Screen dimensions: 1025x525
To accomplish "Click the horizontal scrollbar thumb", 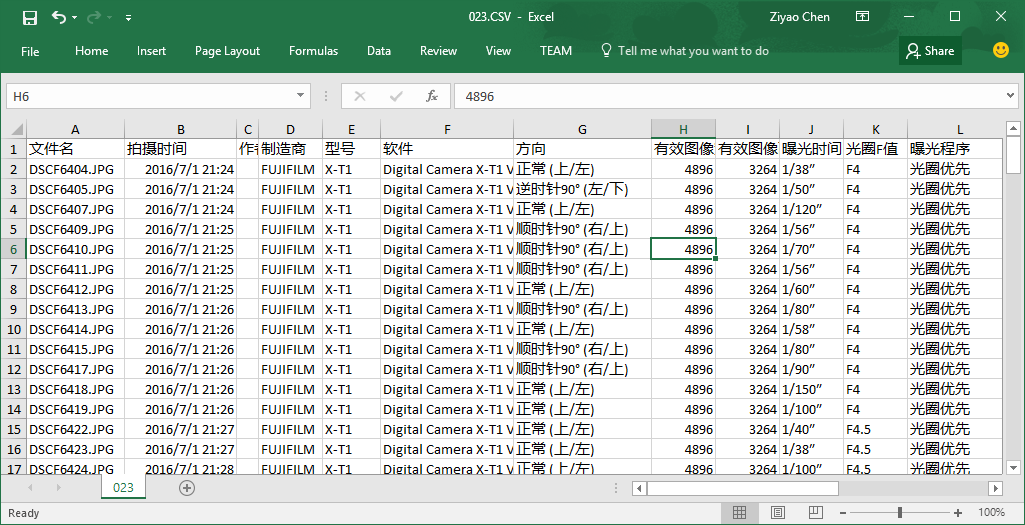I will coord(743,488).
